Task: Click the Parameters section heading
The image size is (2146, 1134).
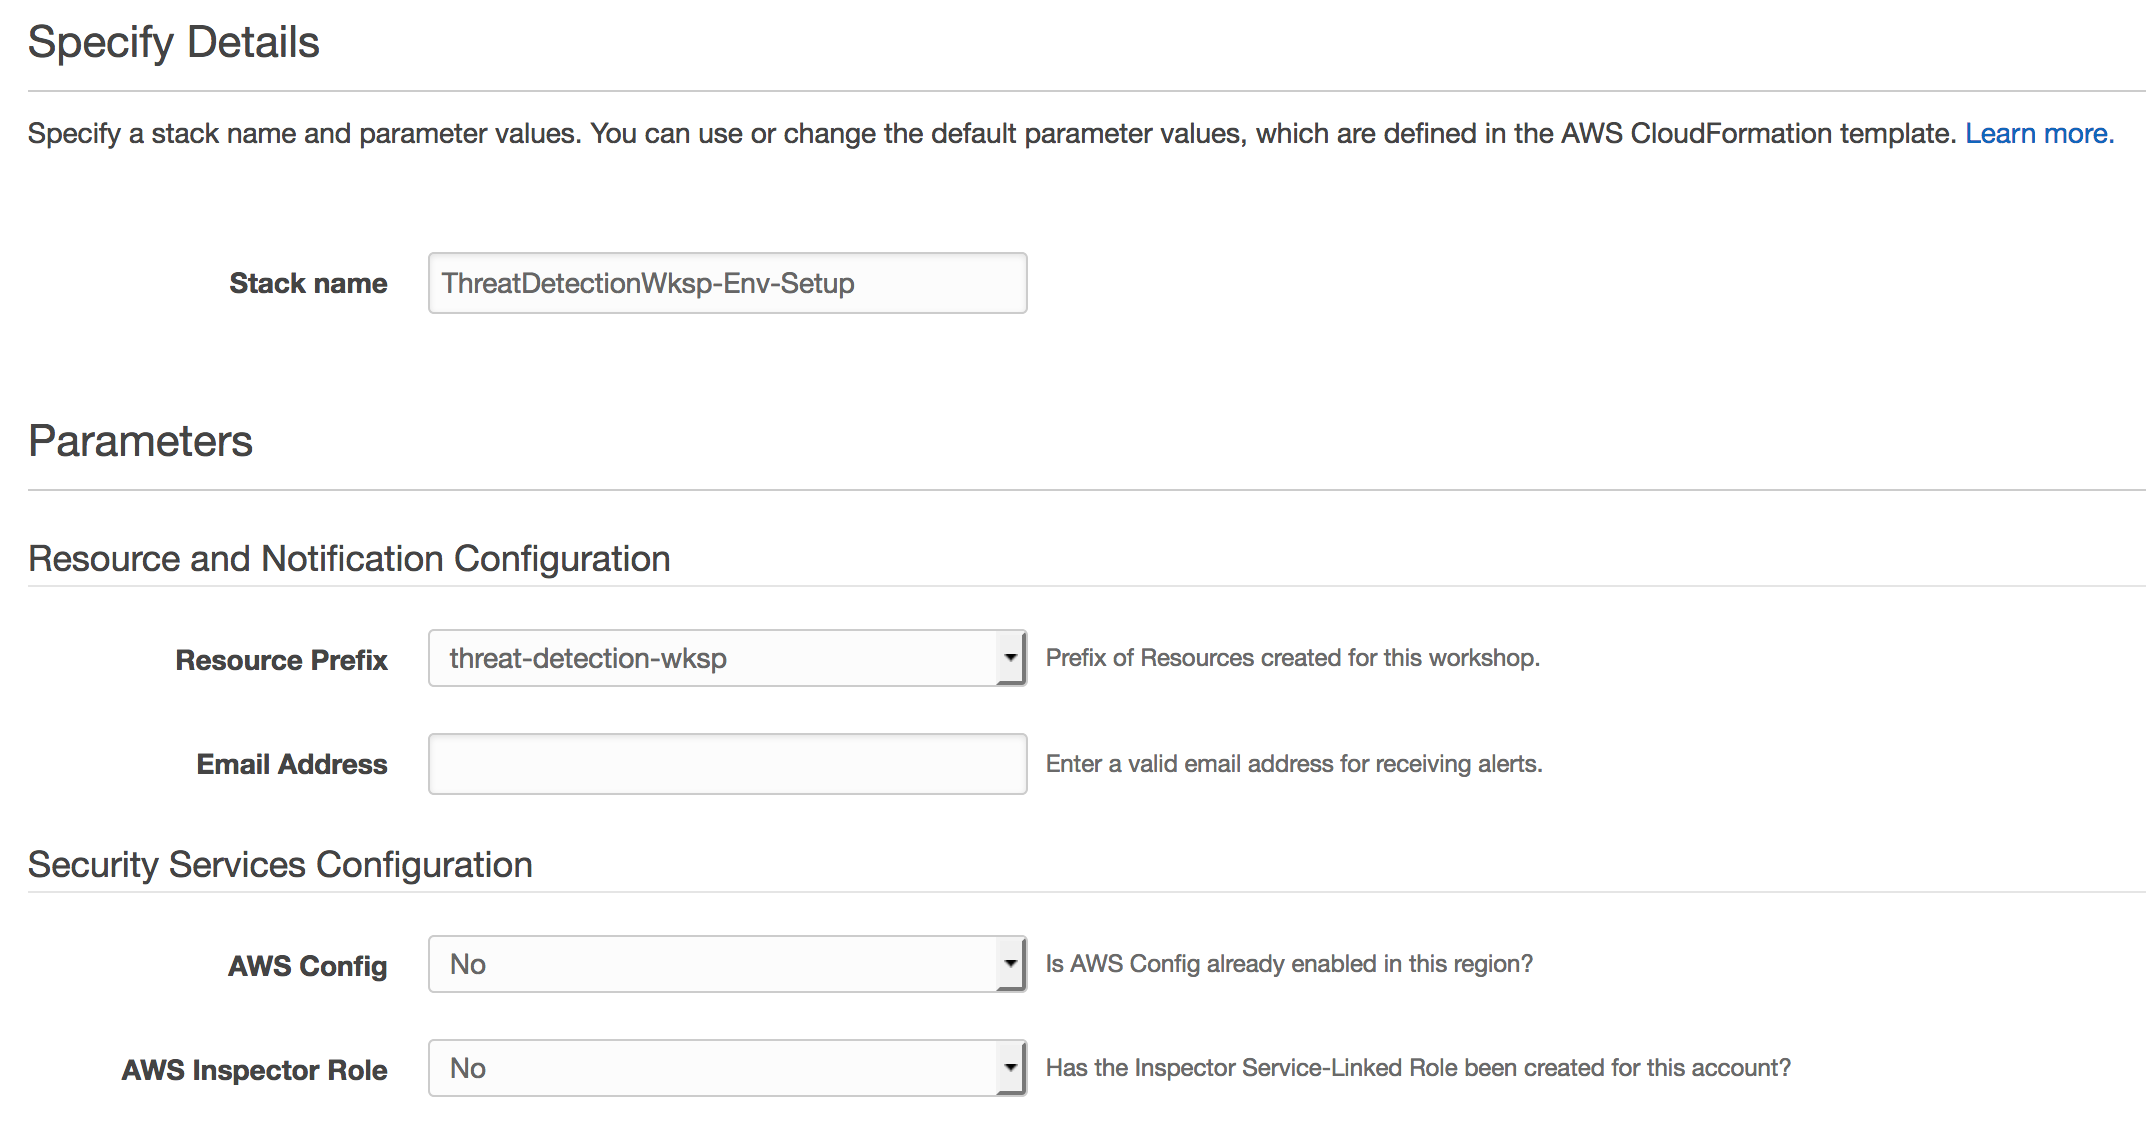Action: pos(140,441)
